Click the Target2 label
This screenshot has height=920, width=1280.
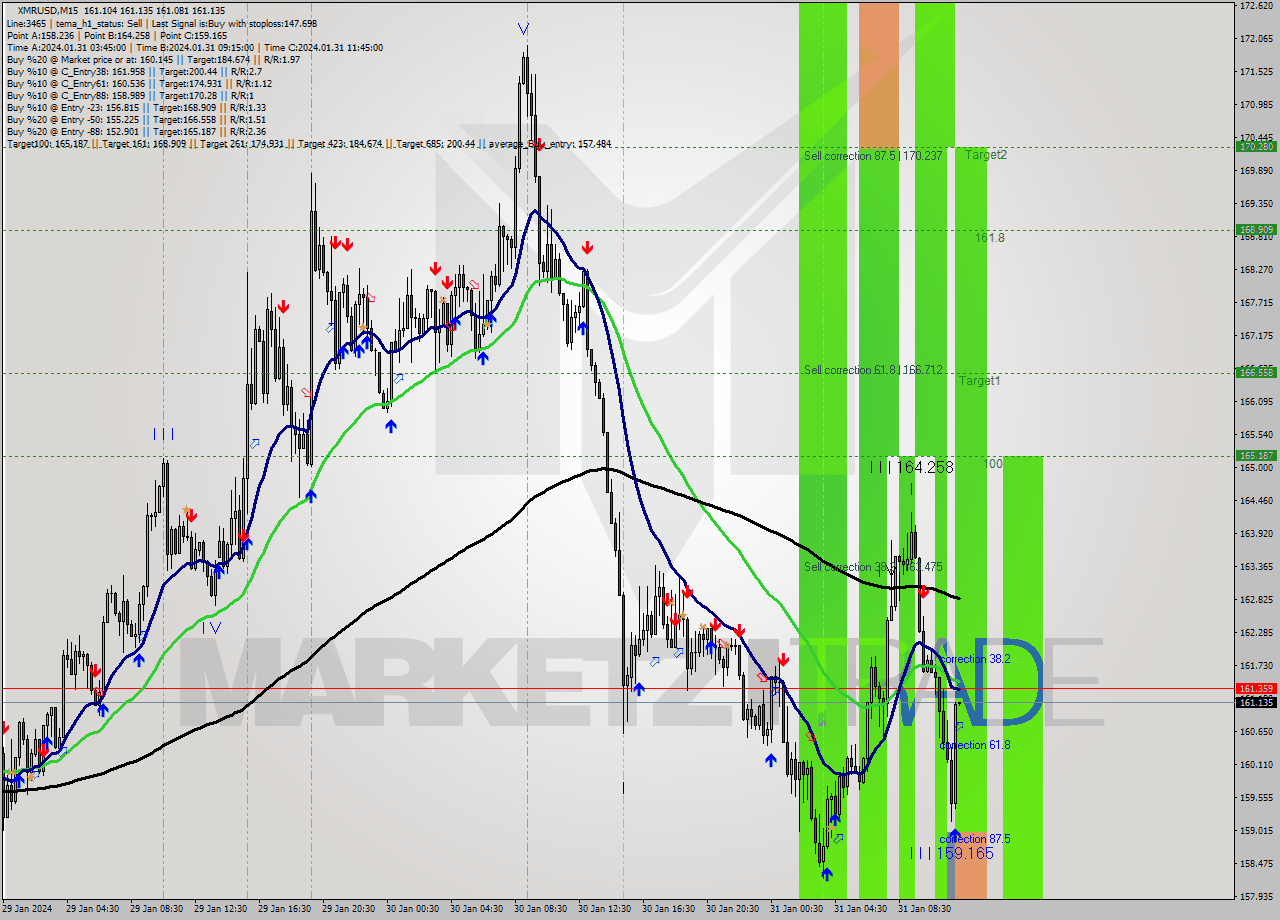(x=985, y=155)
